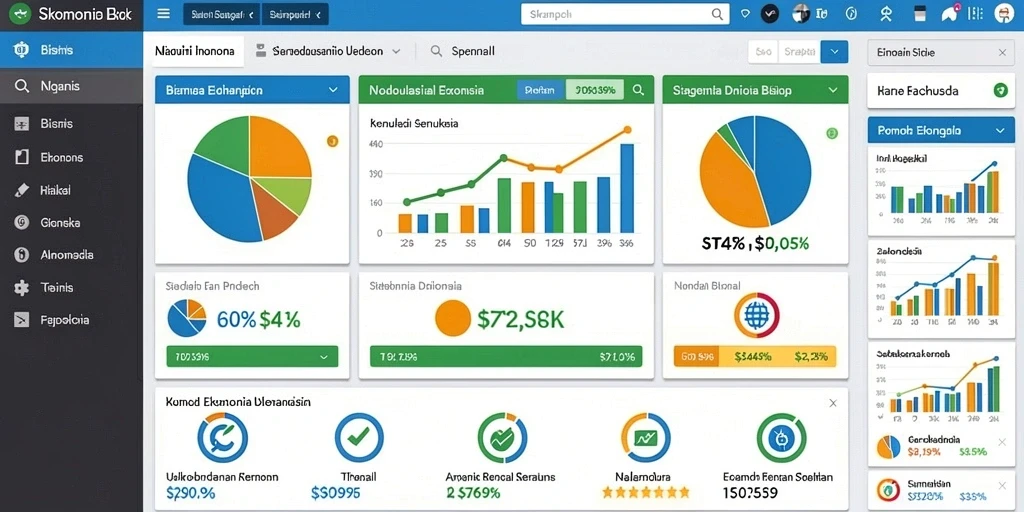Viewport: 1024px width, 512px height.
Task: Toggle the green check badge beside Hane Fachusda
Action: pyautogui.click(x=1000, y=90)
